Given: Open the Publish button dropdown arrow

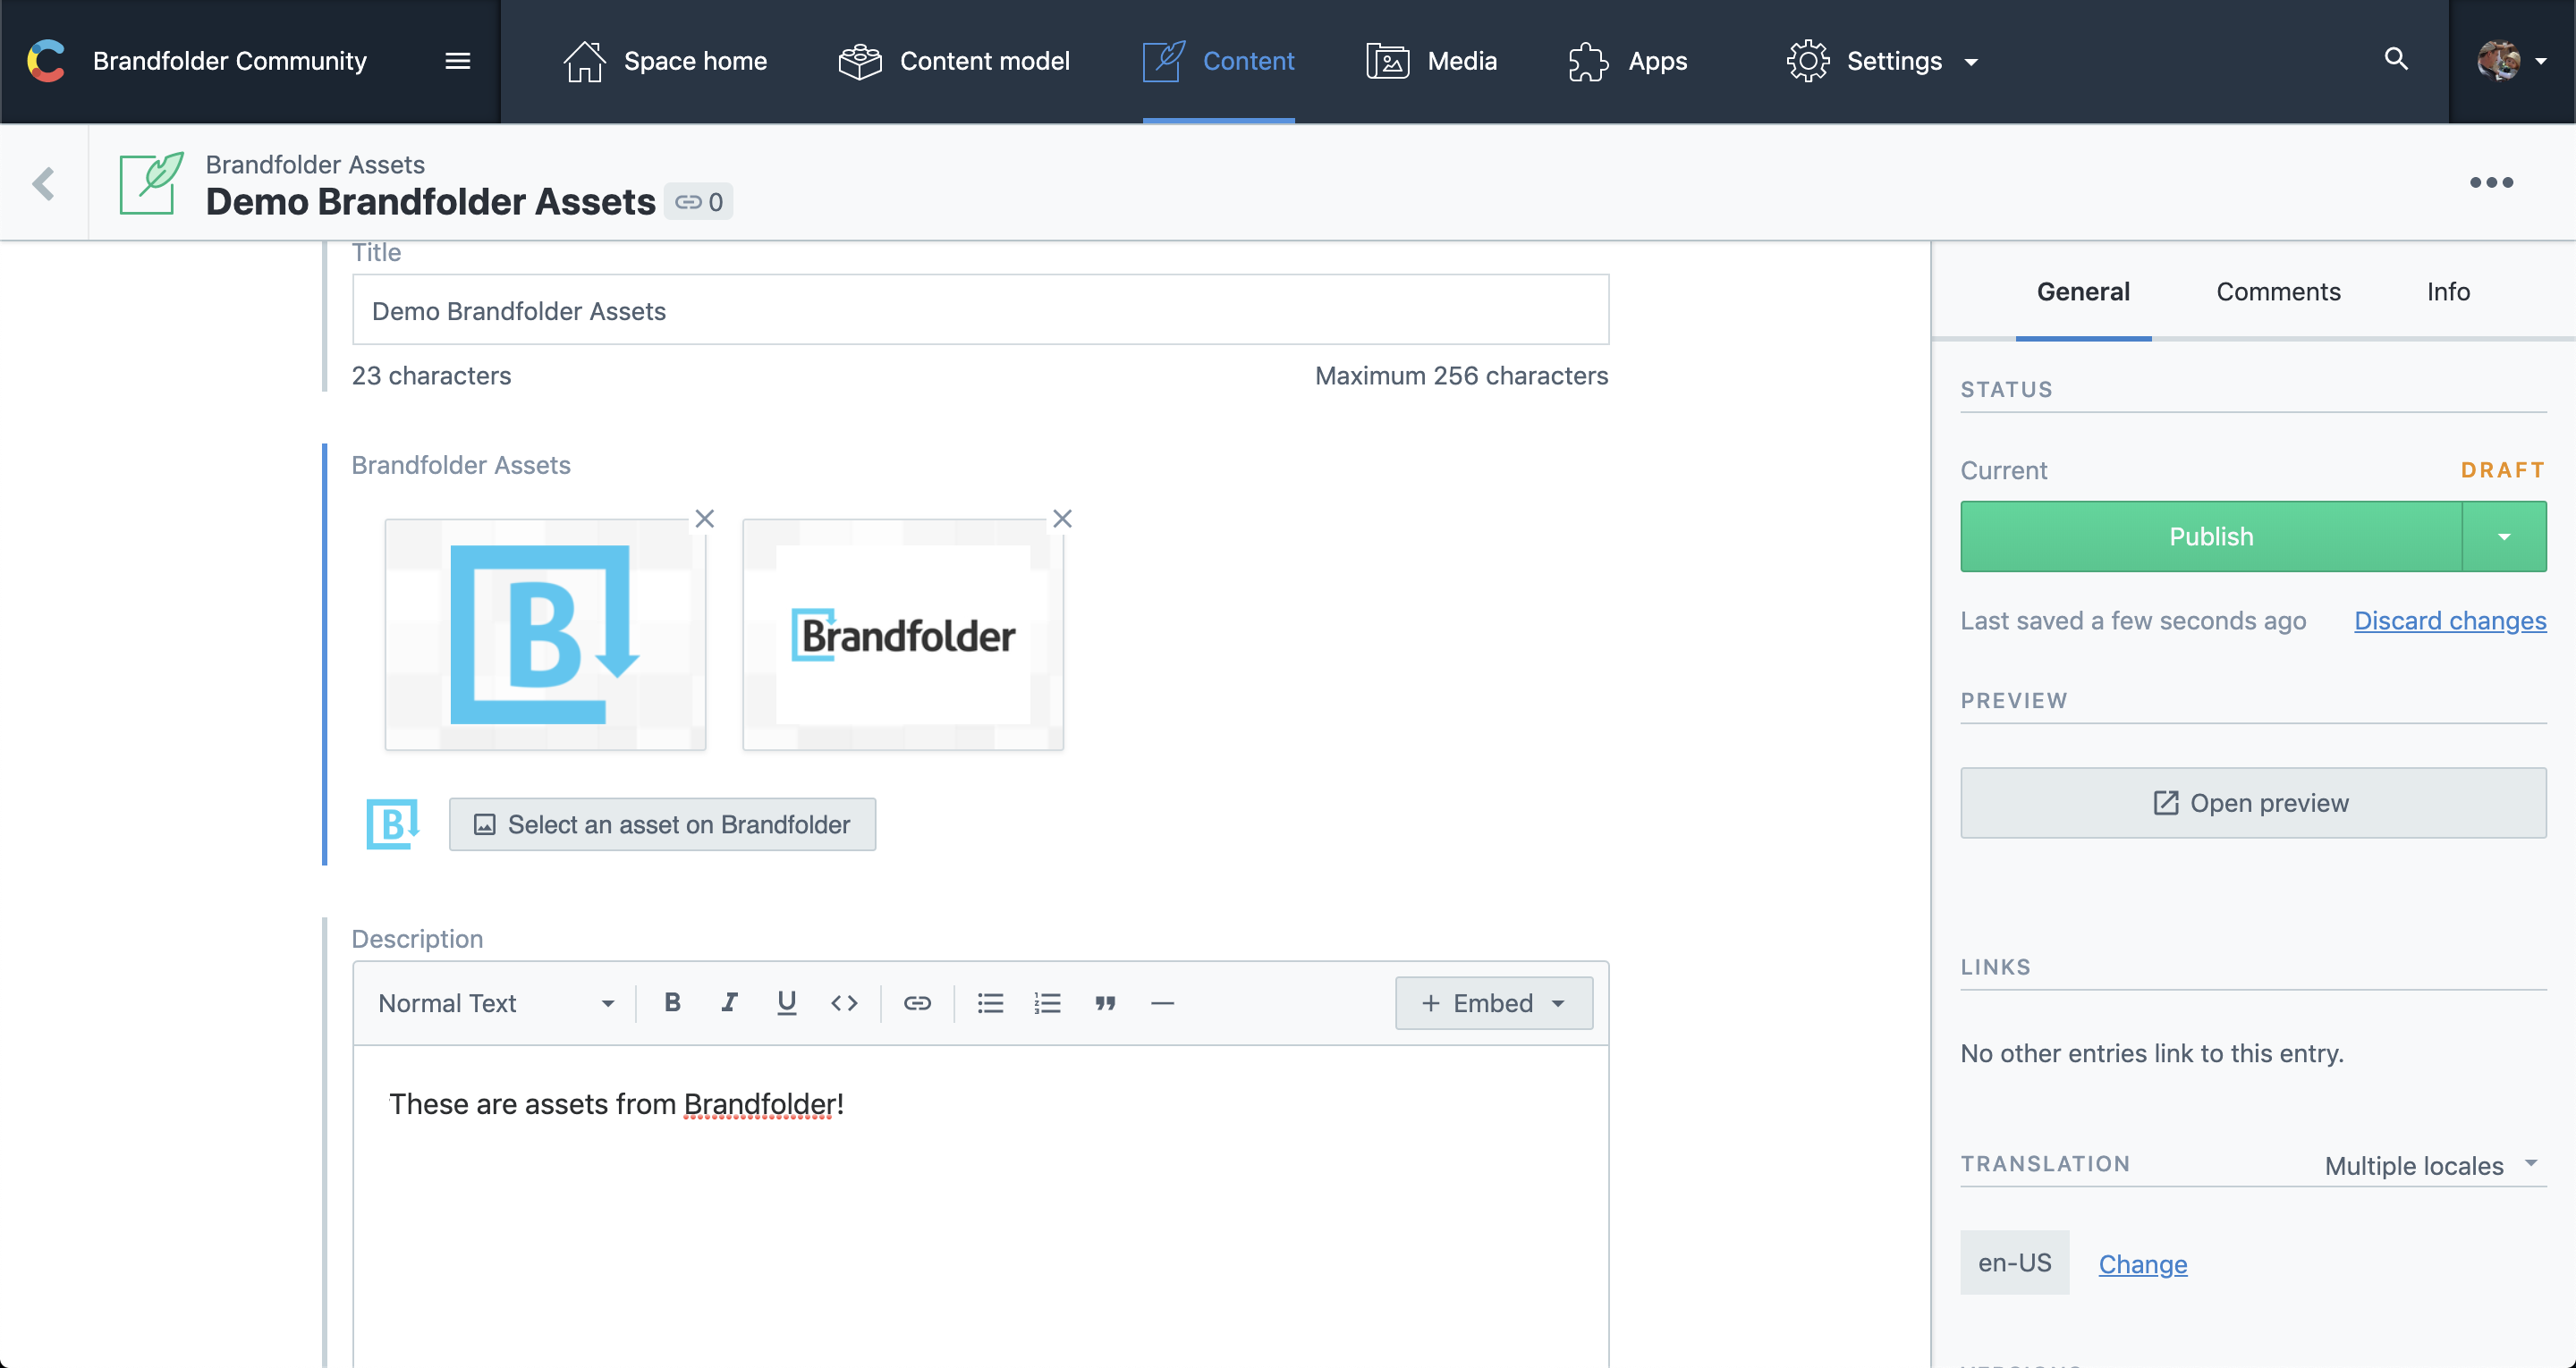Looking at the screenshot, I should click(x=2504, y=537).
